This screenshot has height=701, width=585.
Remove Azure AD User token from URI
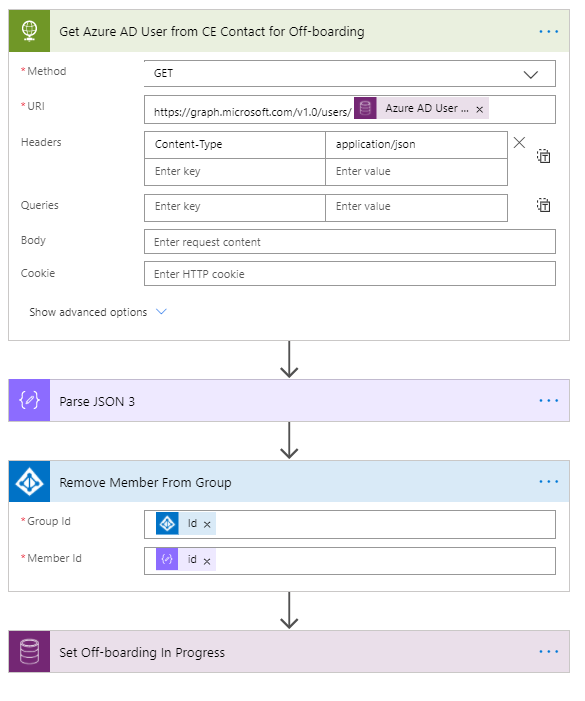pyautogui.click(x=480, y=110)
